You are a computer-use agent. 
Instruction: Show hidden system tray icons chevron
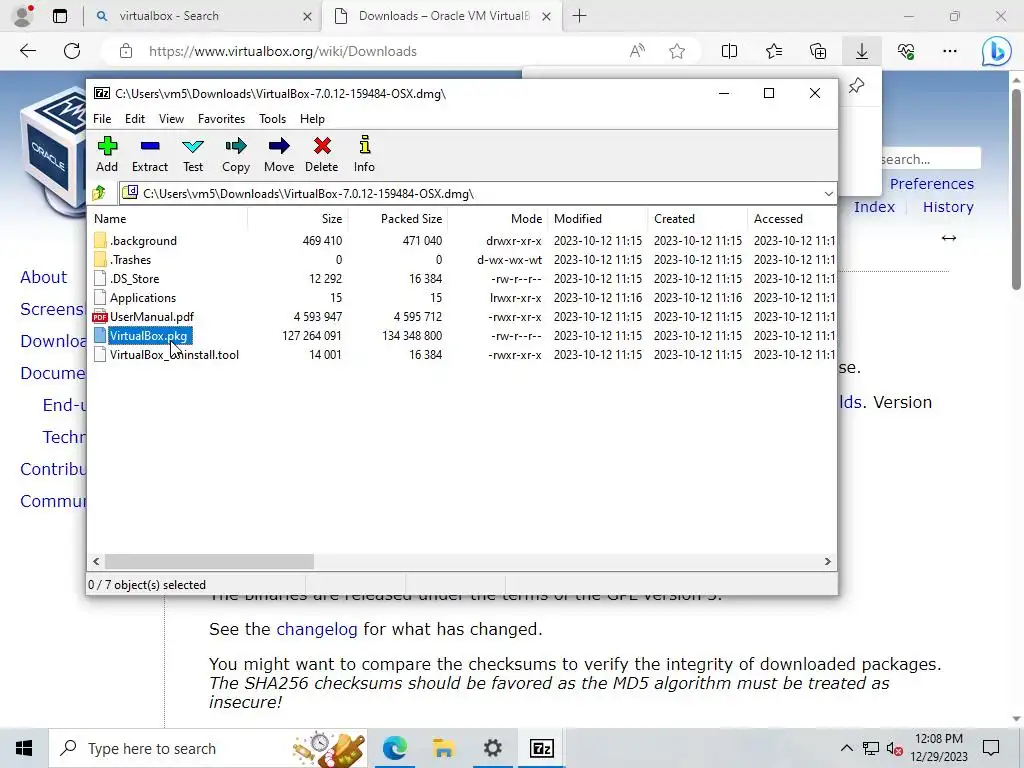click(846, 748)
